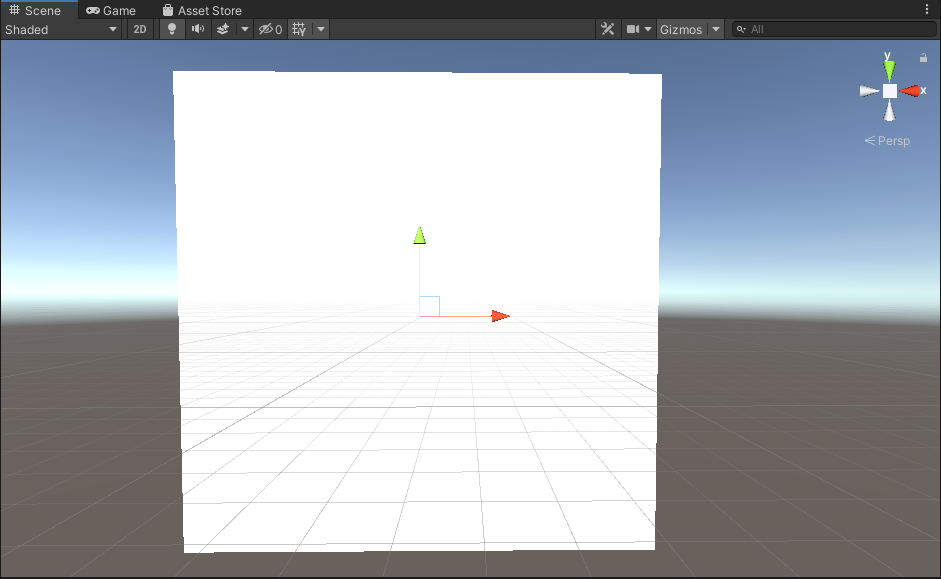Toggle 2D view mode button
The width and height of the screenshot is (941, 579).
click(x=140, y=29)
